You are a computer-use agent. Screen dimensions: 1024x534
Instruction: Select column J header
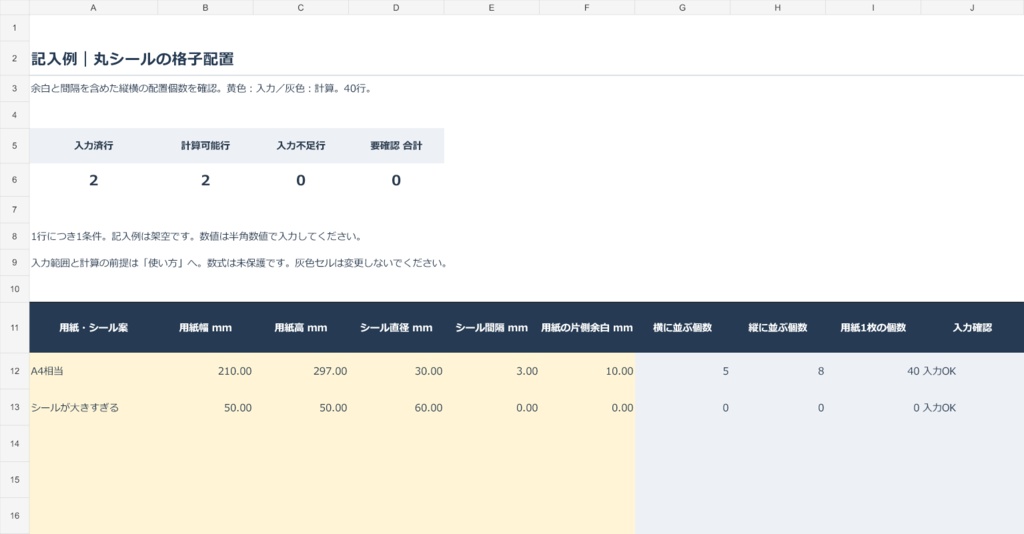[972, 7]
